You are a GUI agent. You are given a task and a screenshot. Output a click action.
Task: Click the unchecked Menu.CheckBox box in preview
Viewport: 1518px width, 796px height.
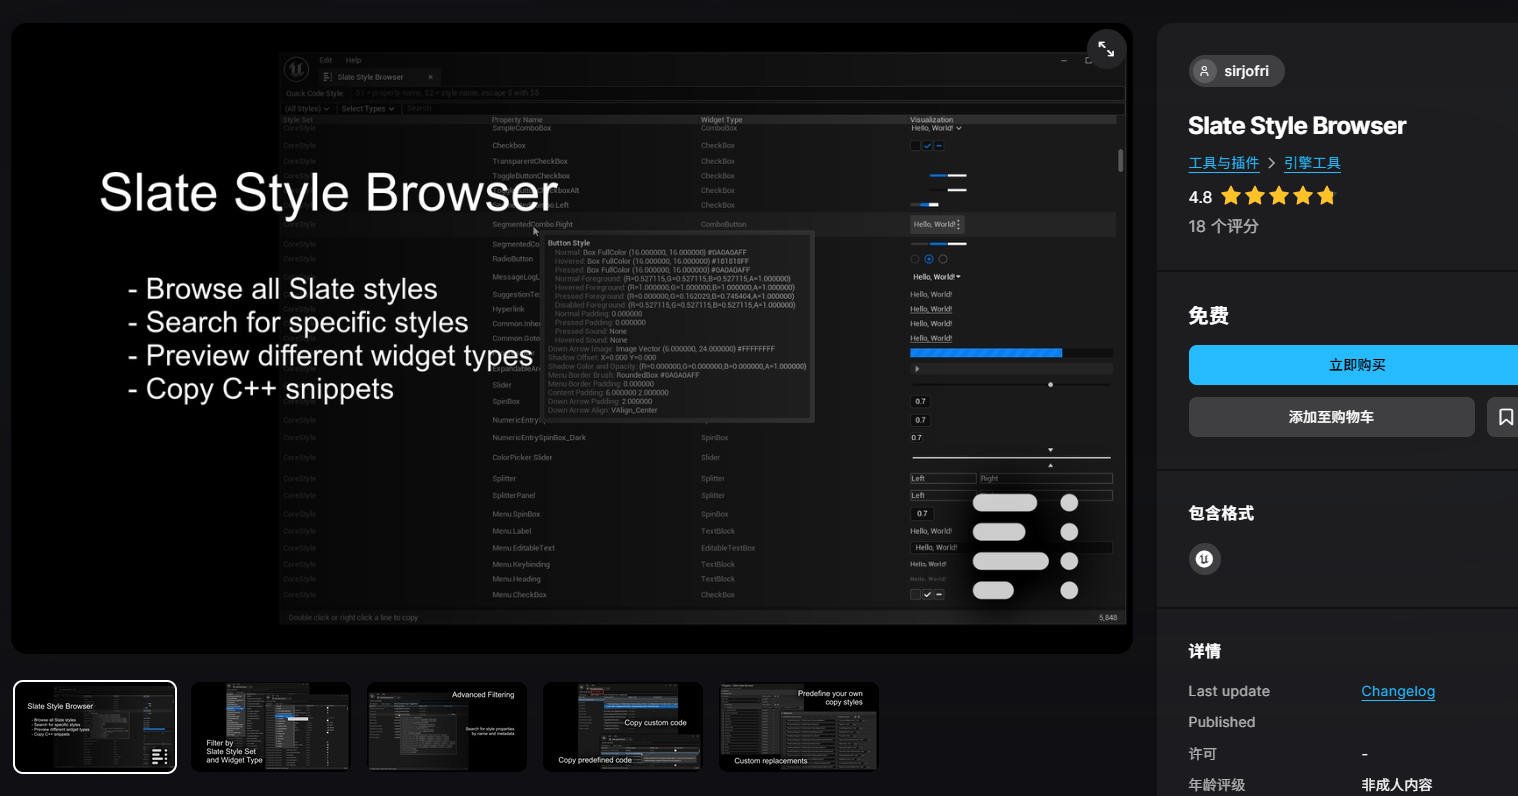(915, 595)
